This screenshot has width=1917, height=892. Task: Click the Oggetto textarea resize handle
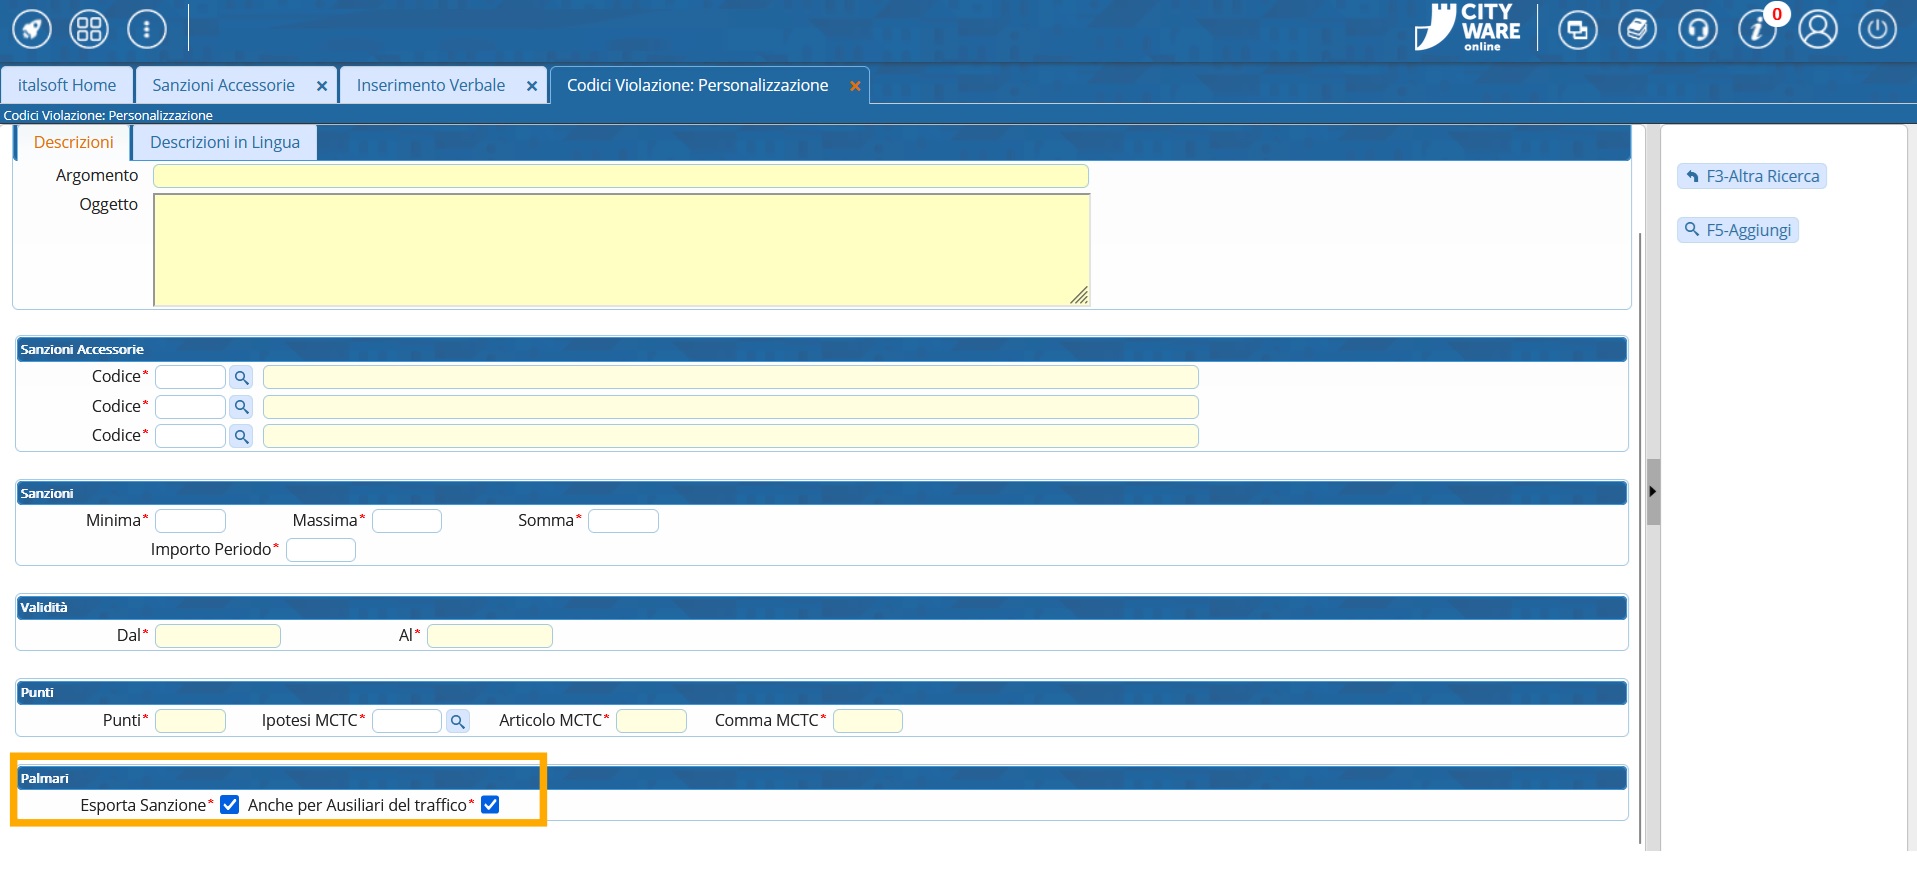pyautogui.click(x=1079, y=295)
